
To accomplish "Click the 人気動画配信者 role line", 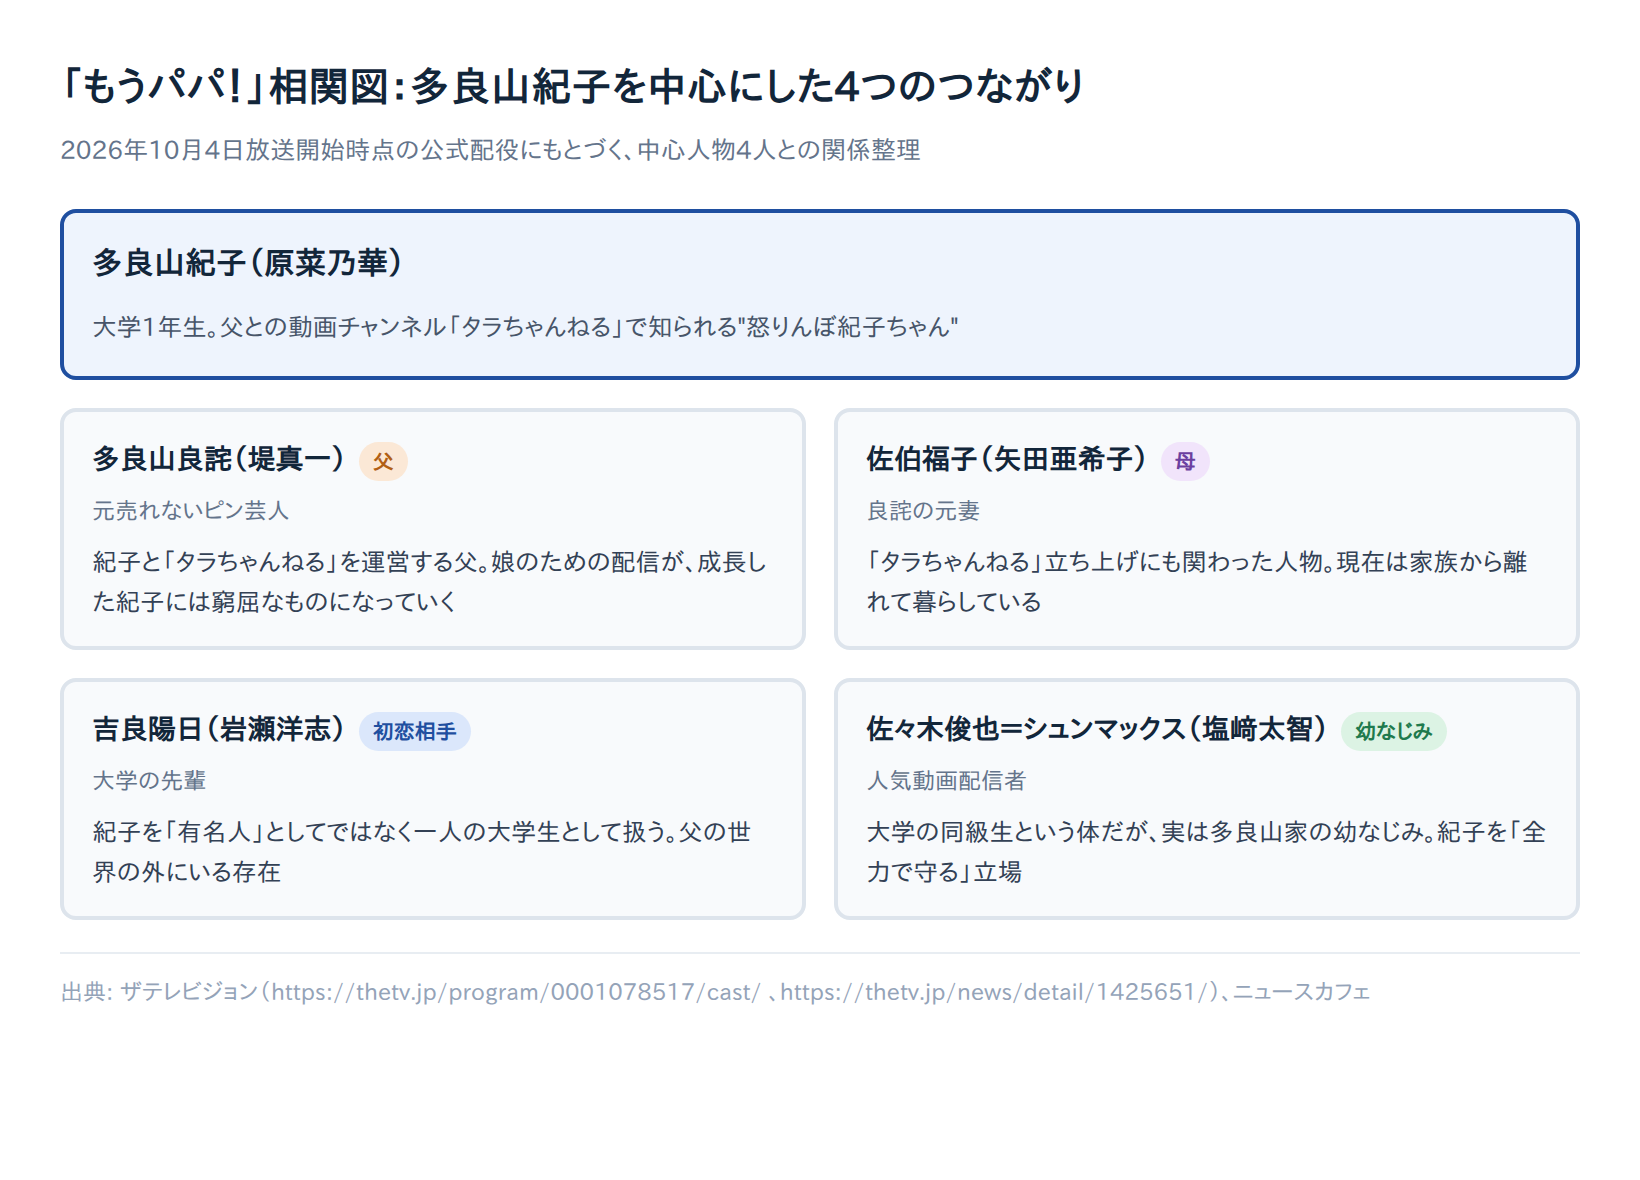I will [946, 781].
